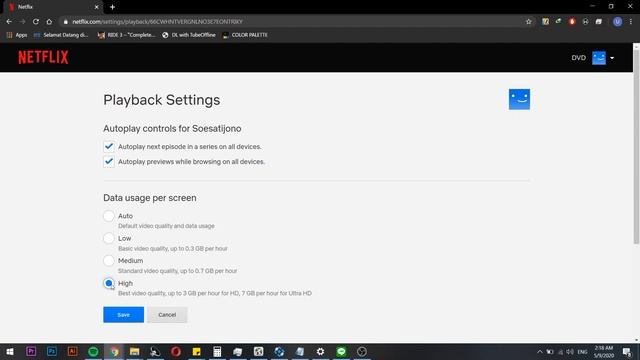Viewport: 640px width, 360px height.
Task: Launch Adobe Photoshop from taskbar
Action: (x=52, y=351)
